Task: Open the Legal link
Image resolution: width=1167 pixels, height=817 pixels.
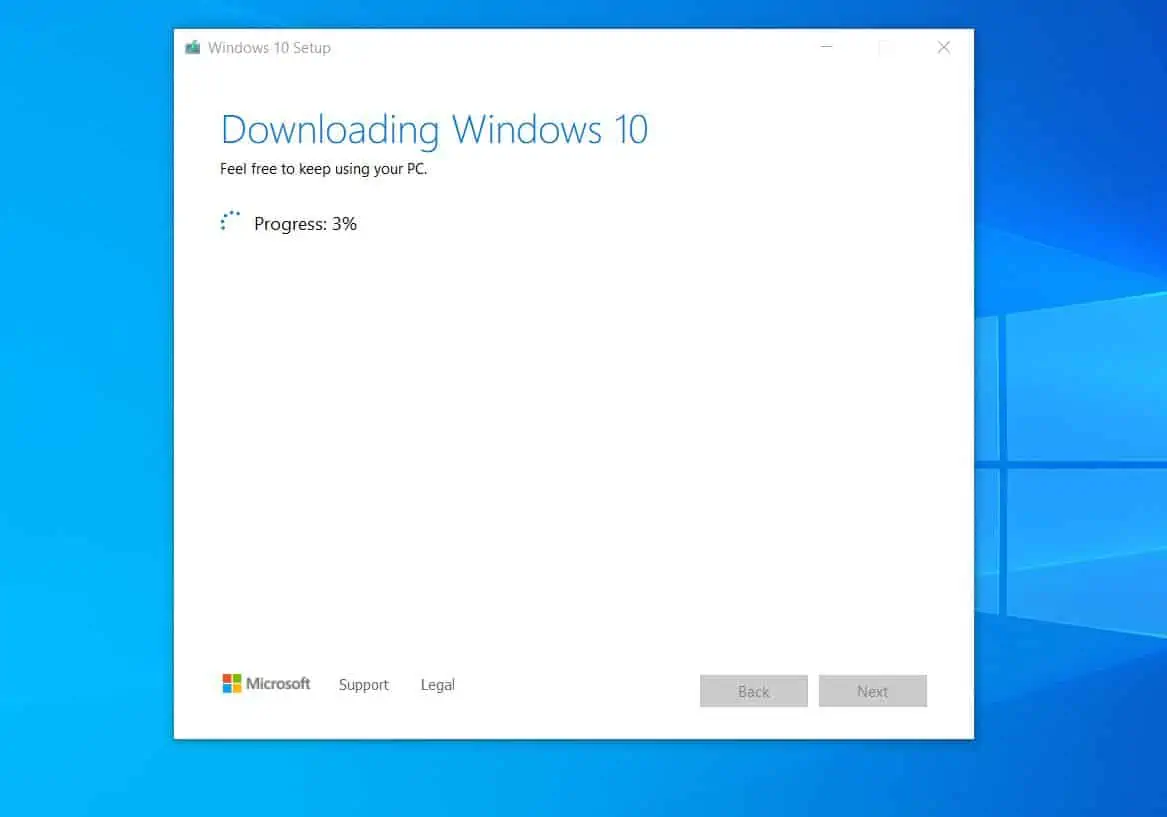Action: click(438, 685)
